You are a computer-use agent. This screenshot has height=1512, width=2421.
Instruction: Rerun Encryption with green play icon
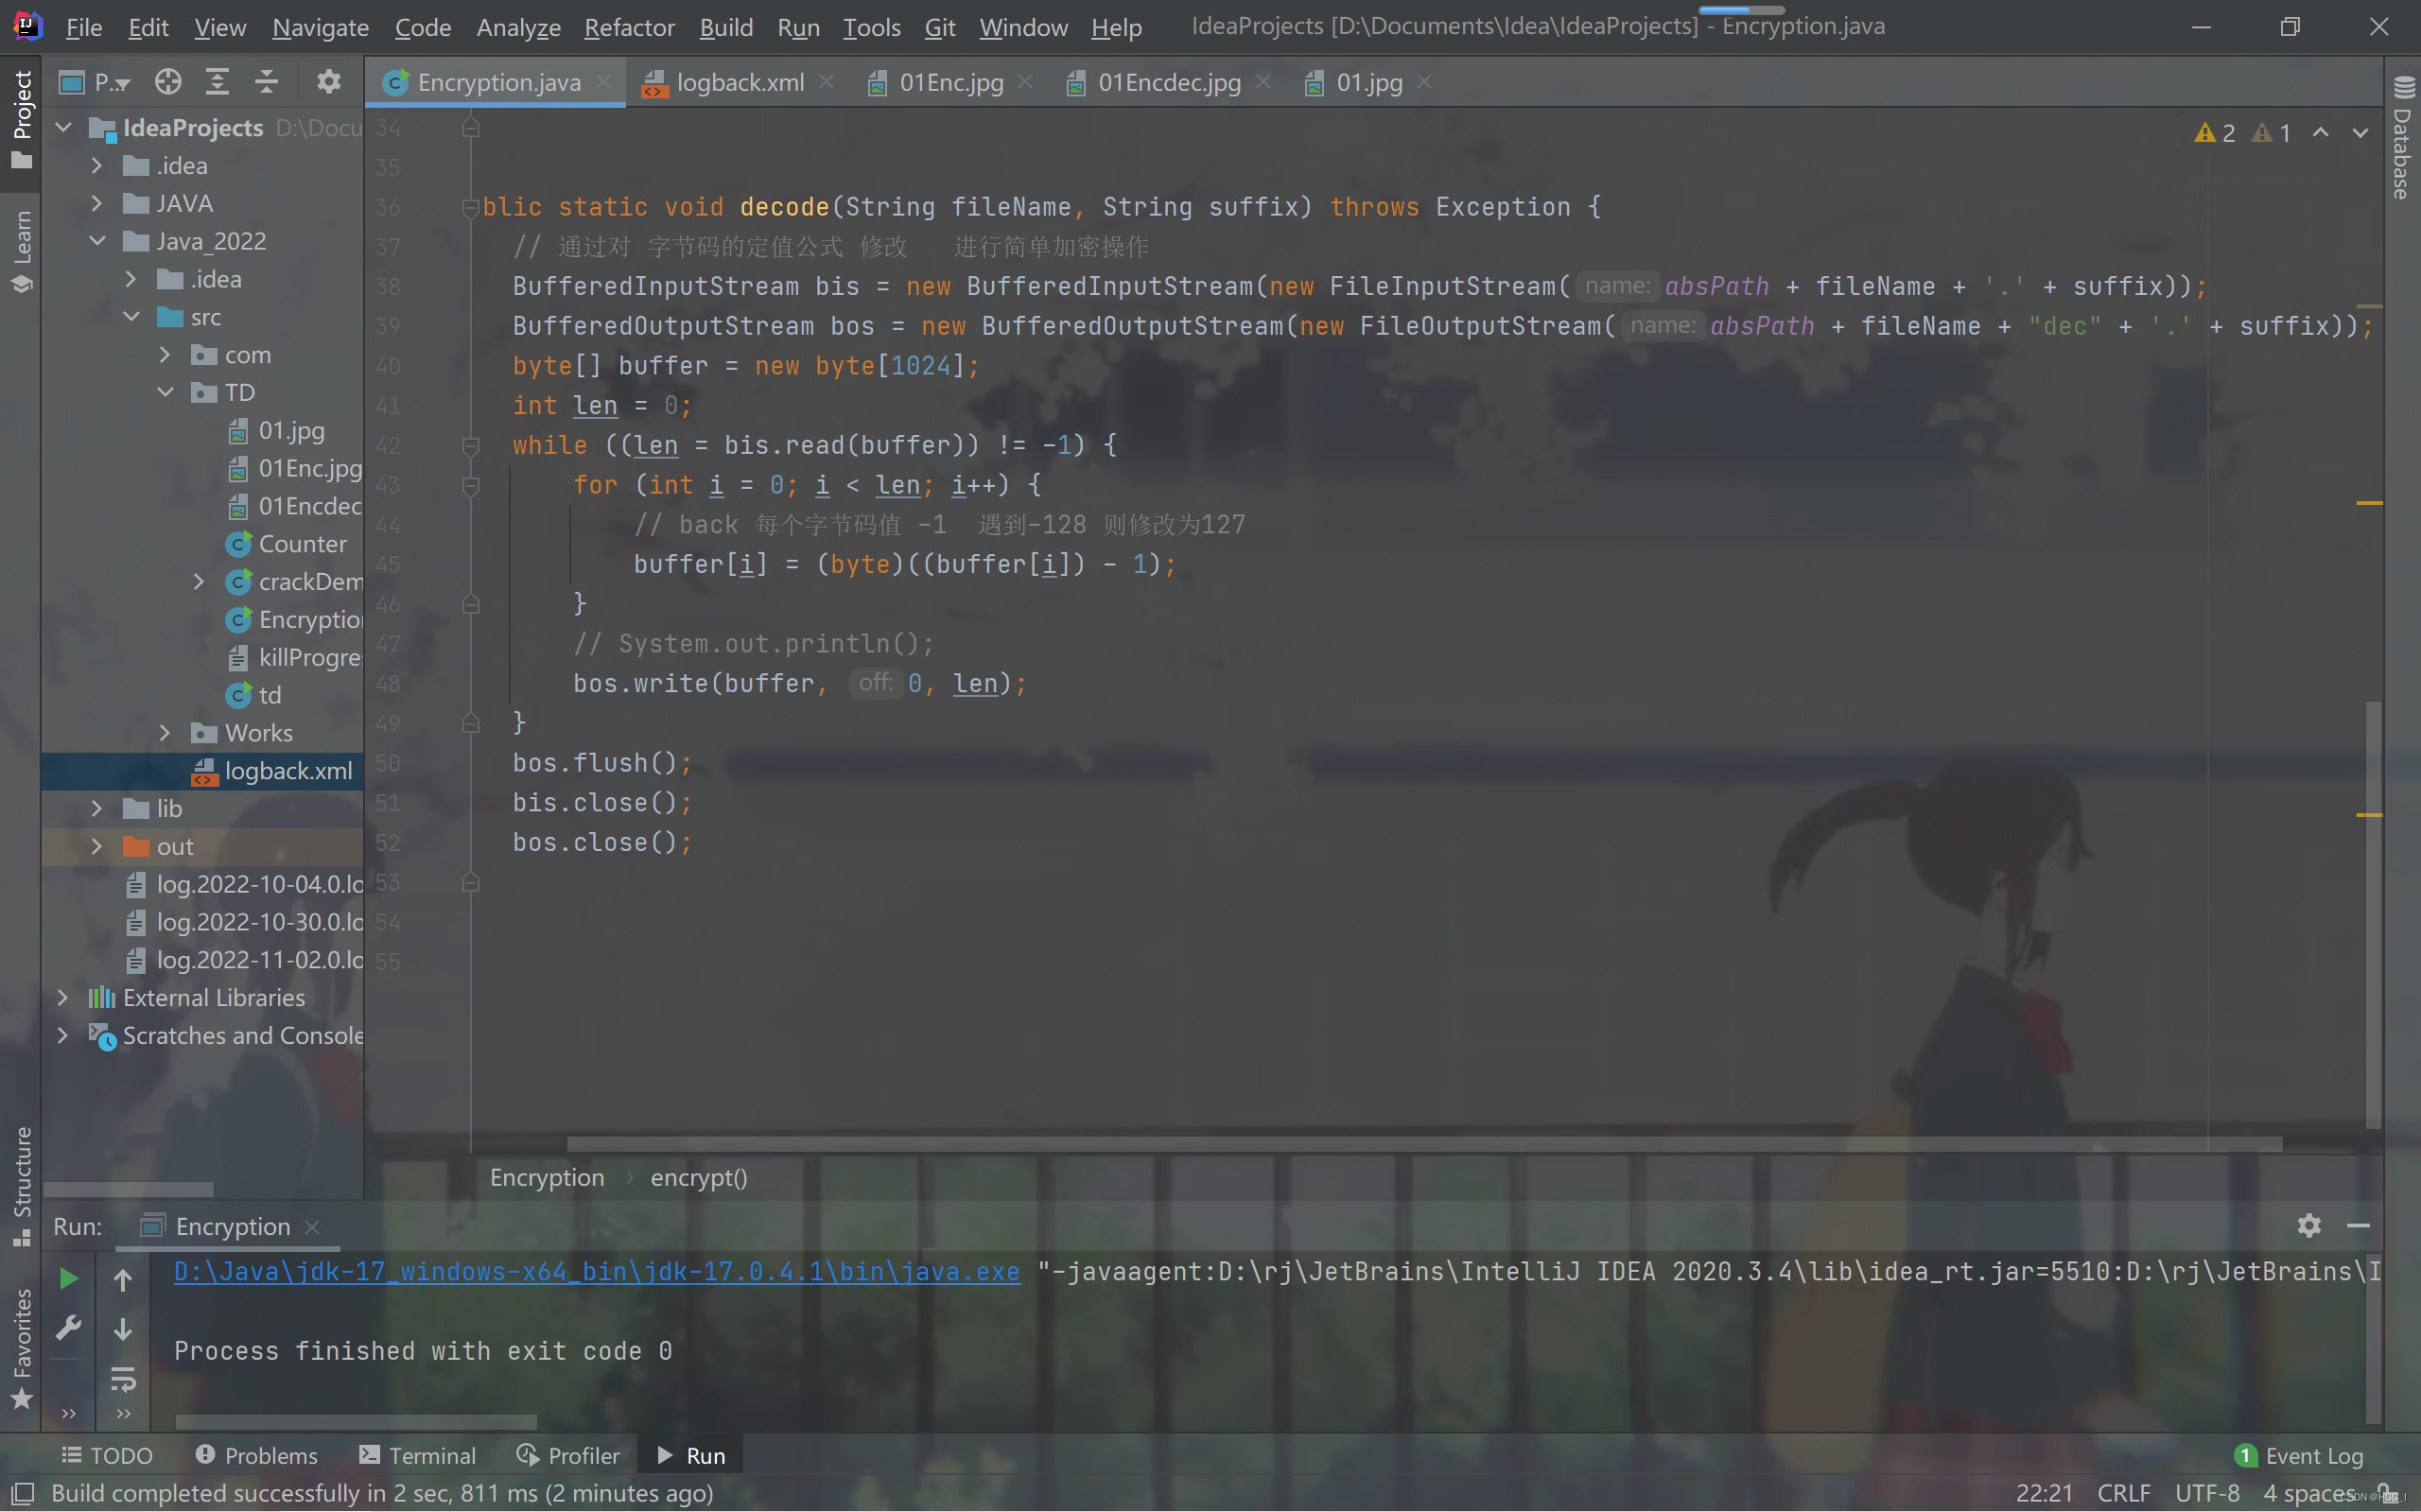click(x=68, y=1278)
